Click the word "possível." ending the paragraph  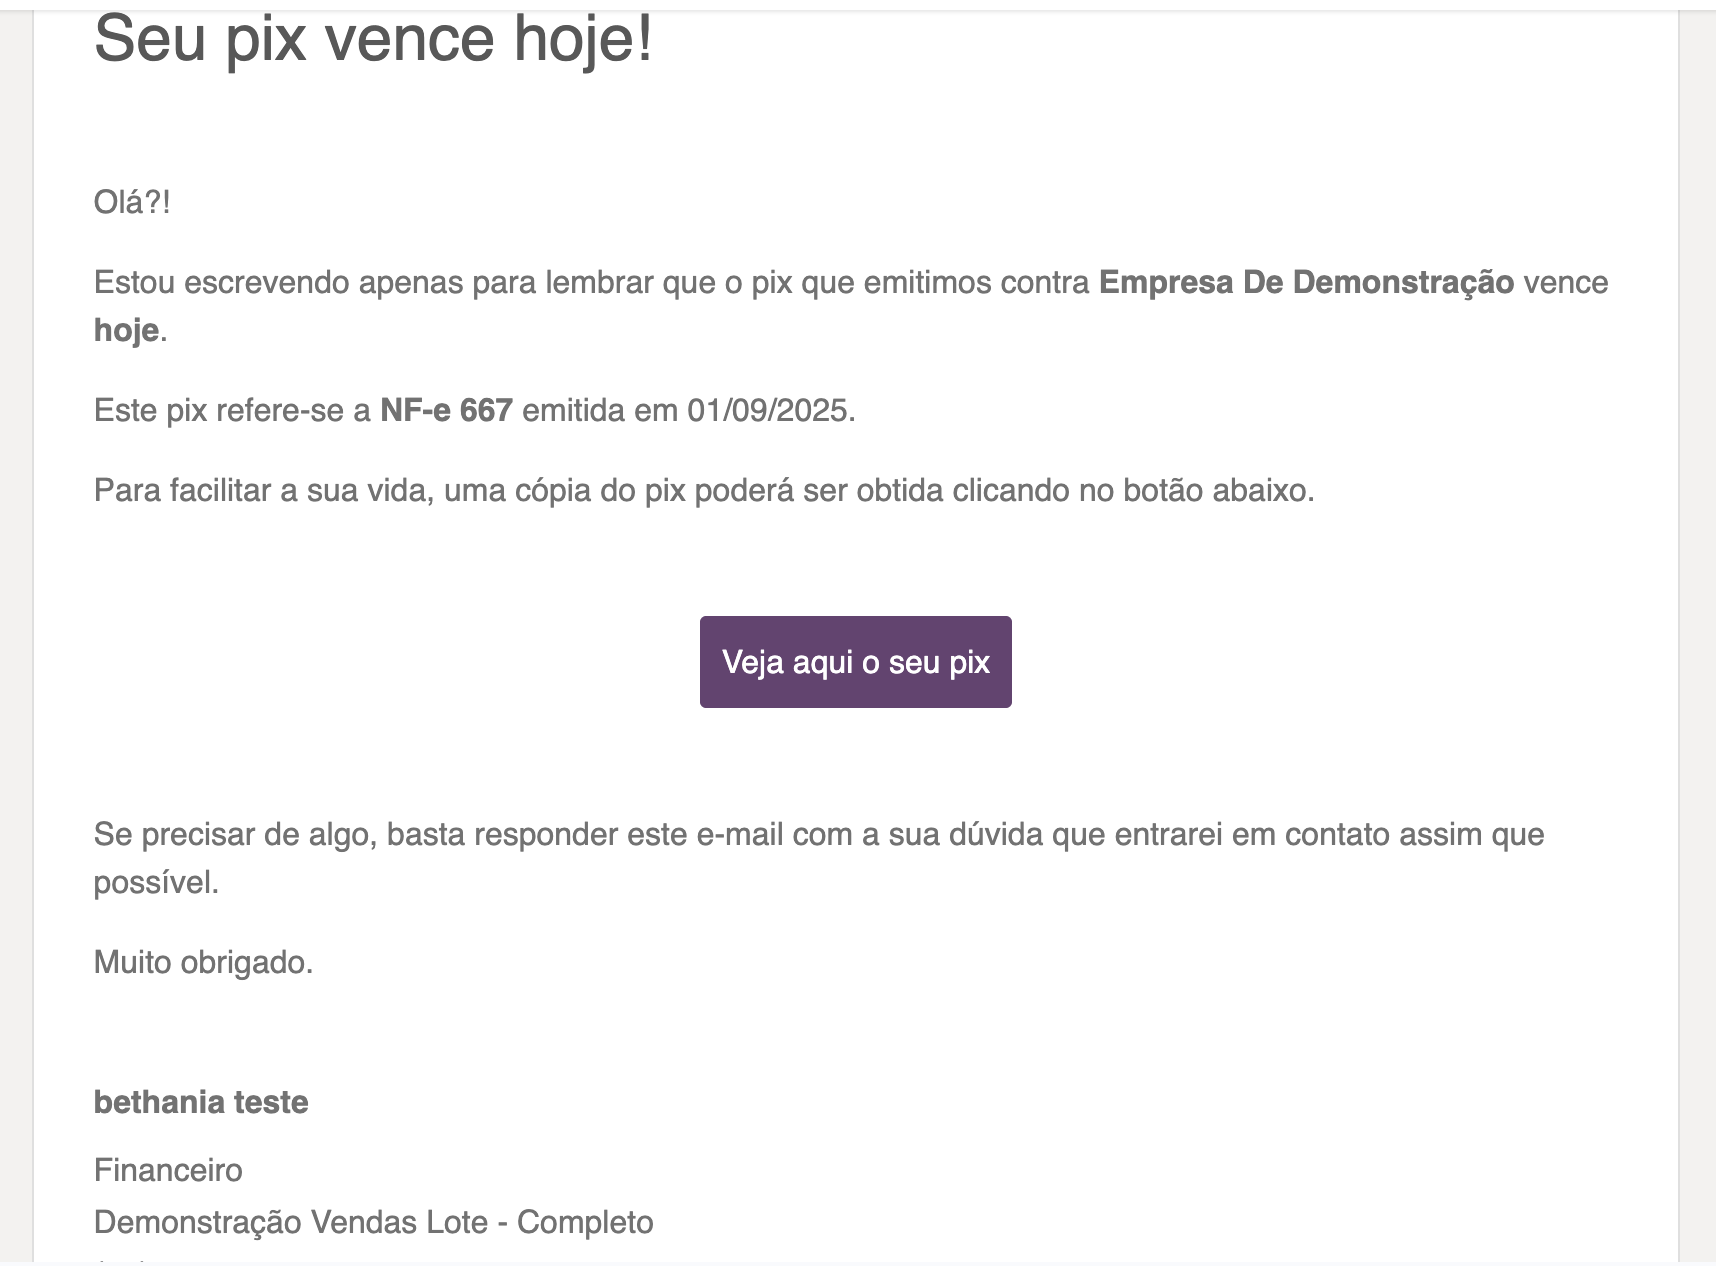point(156,882)
